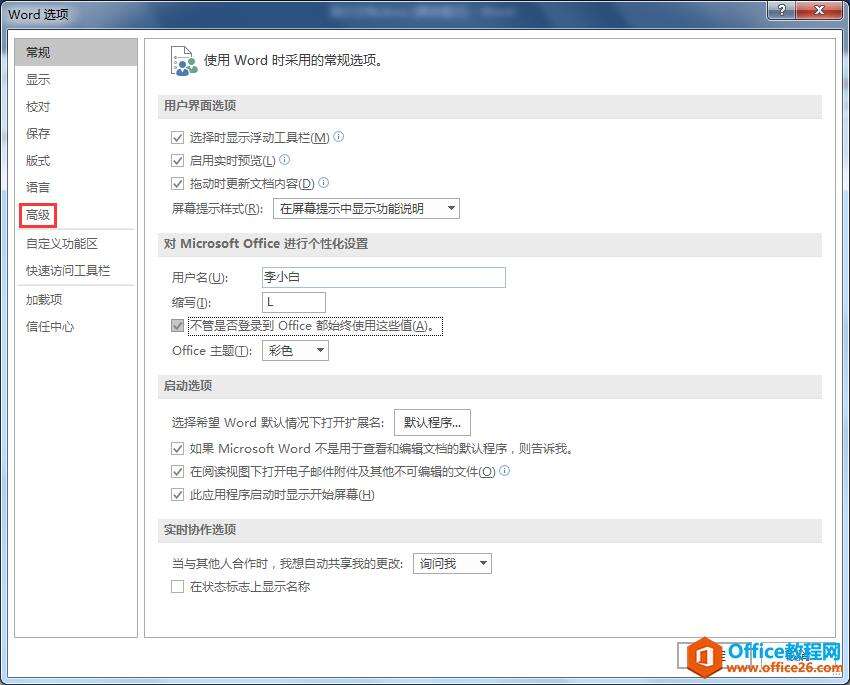The width and height of the screenshot is (850, 685).
Task: Select the 显示 category in sidebar
Action: (x=37, y=79)
